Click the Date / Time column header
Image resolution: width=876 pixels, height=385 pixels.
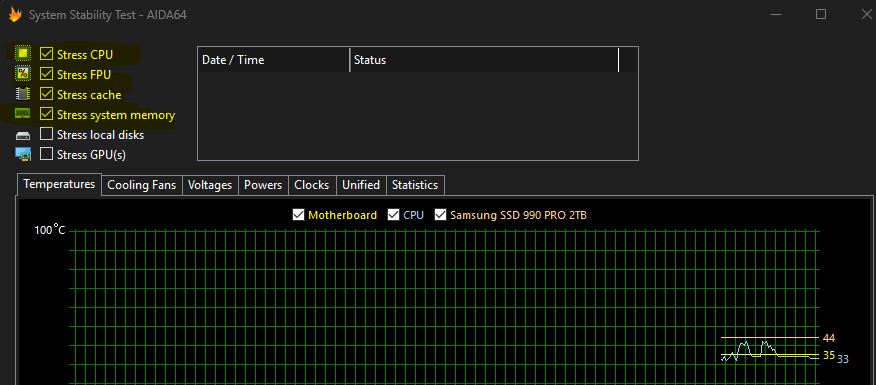[x=274, y=60]
